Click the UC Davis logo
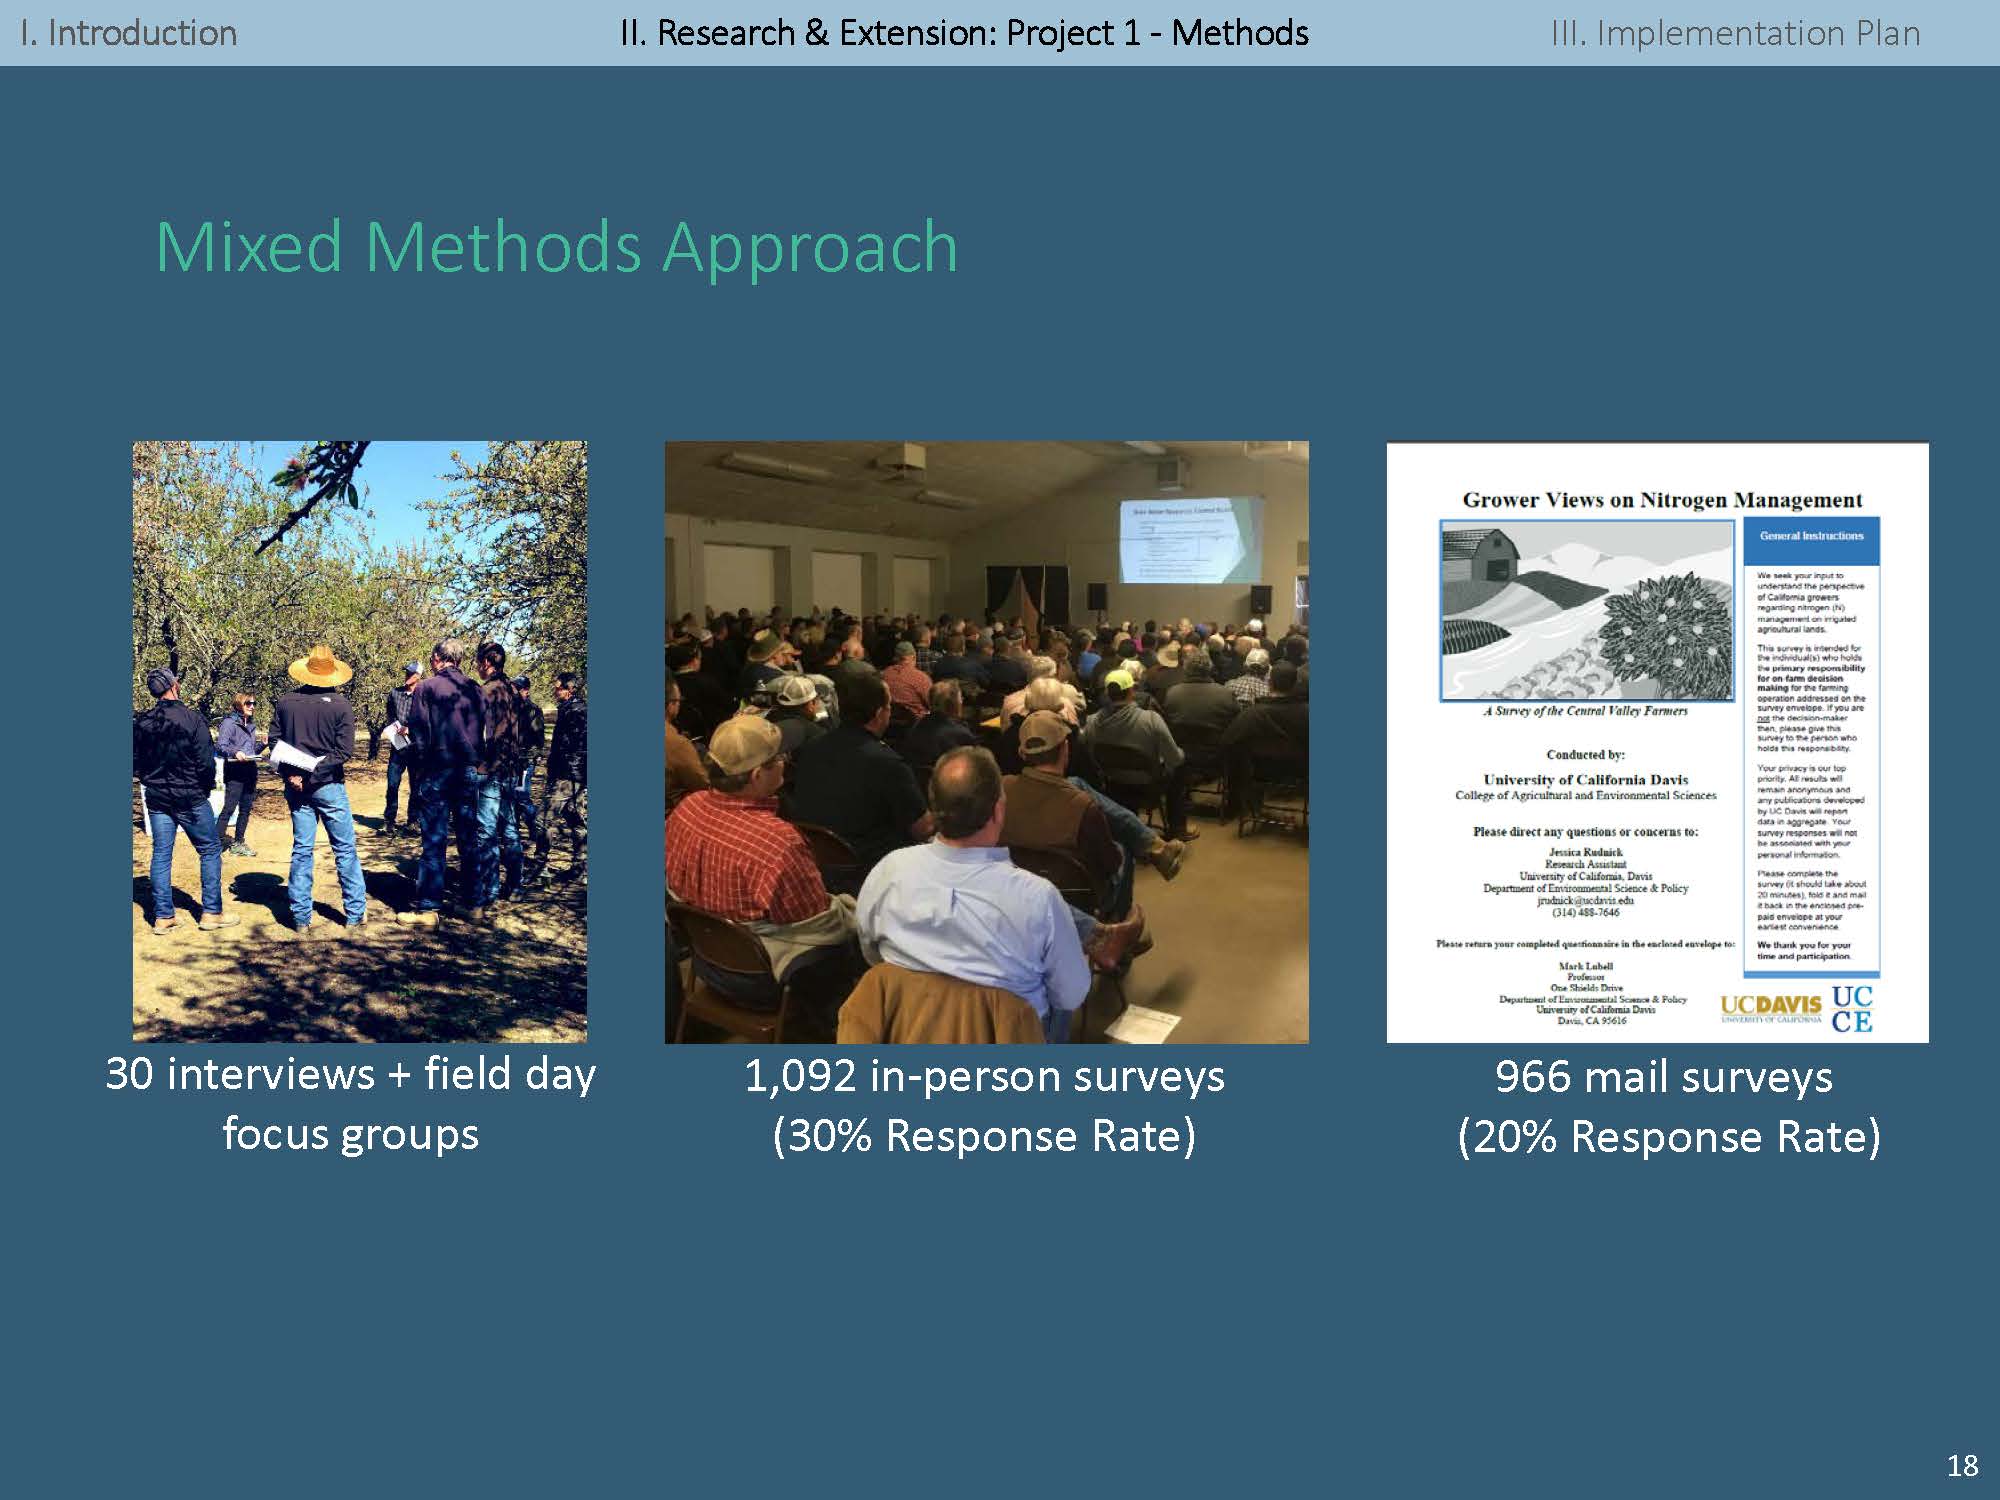Screen dimensions: 2000x1500 (x=1771, y=1006)
